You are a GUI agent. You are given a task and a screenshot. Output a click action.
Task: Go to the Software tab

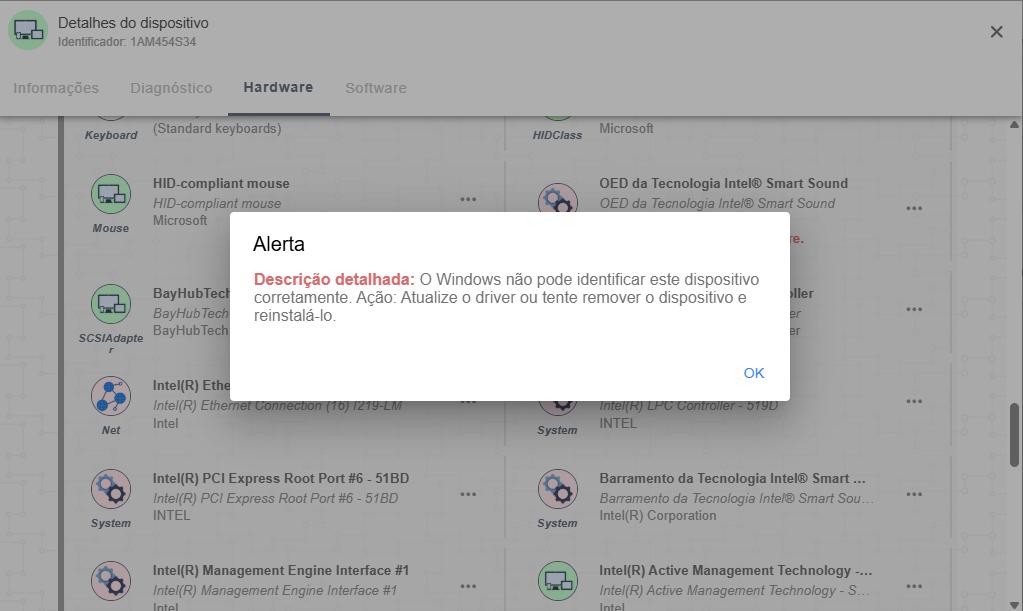click(x=376, y=88)
